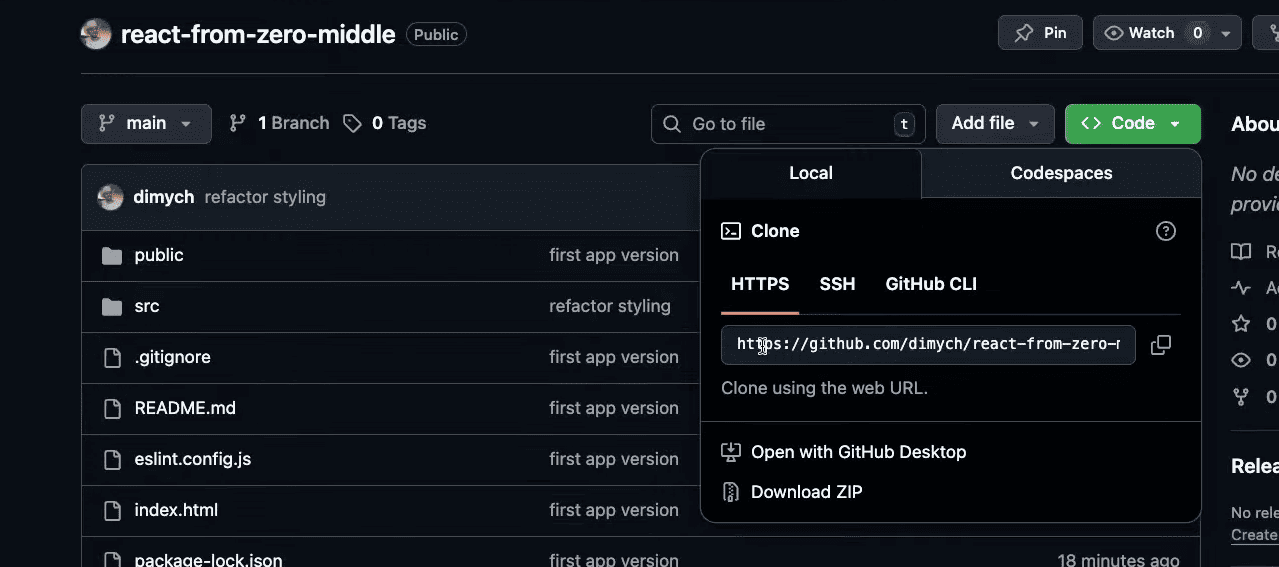Select the GitHub CLI clone tab
Image resolution: width=1279 pixels, height=567 pixels.
tap(930, 284)
